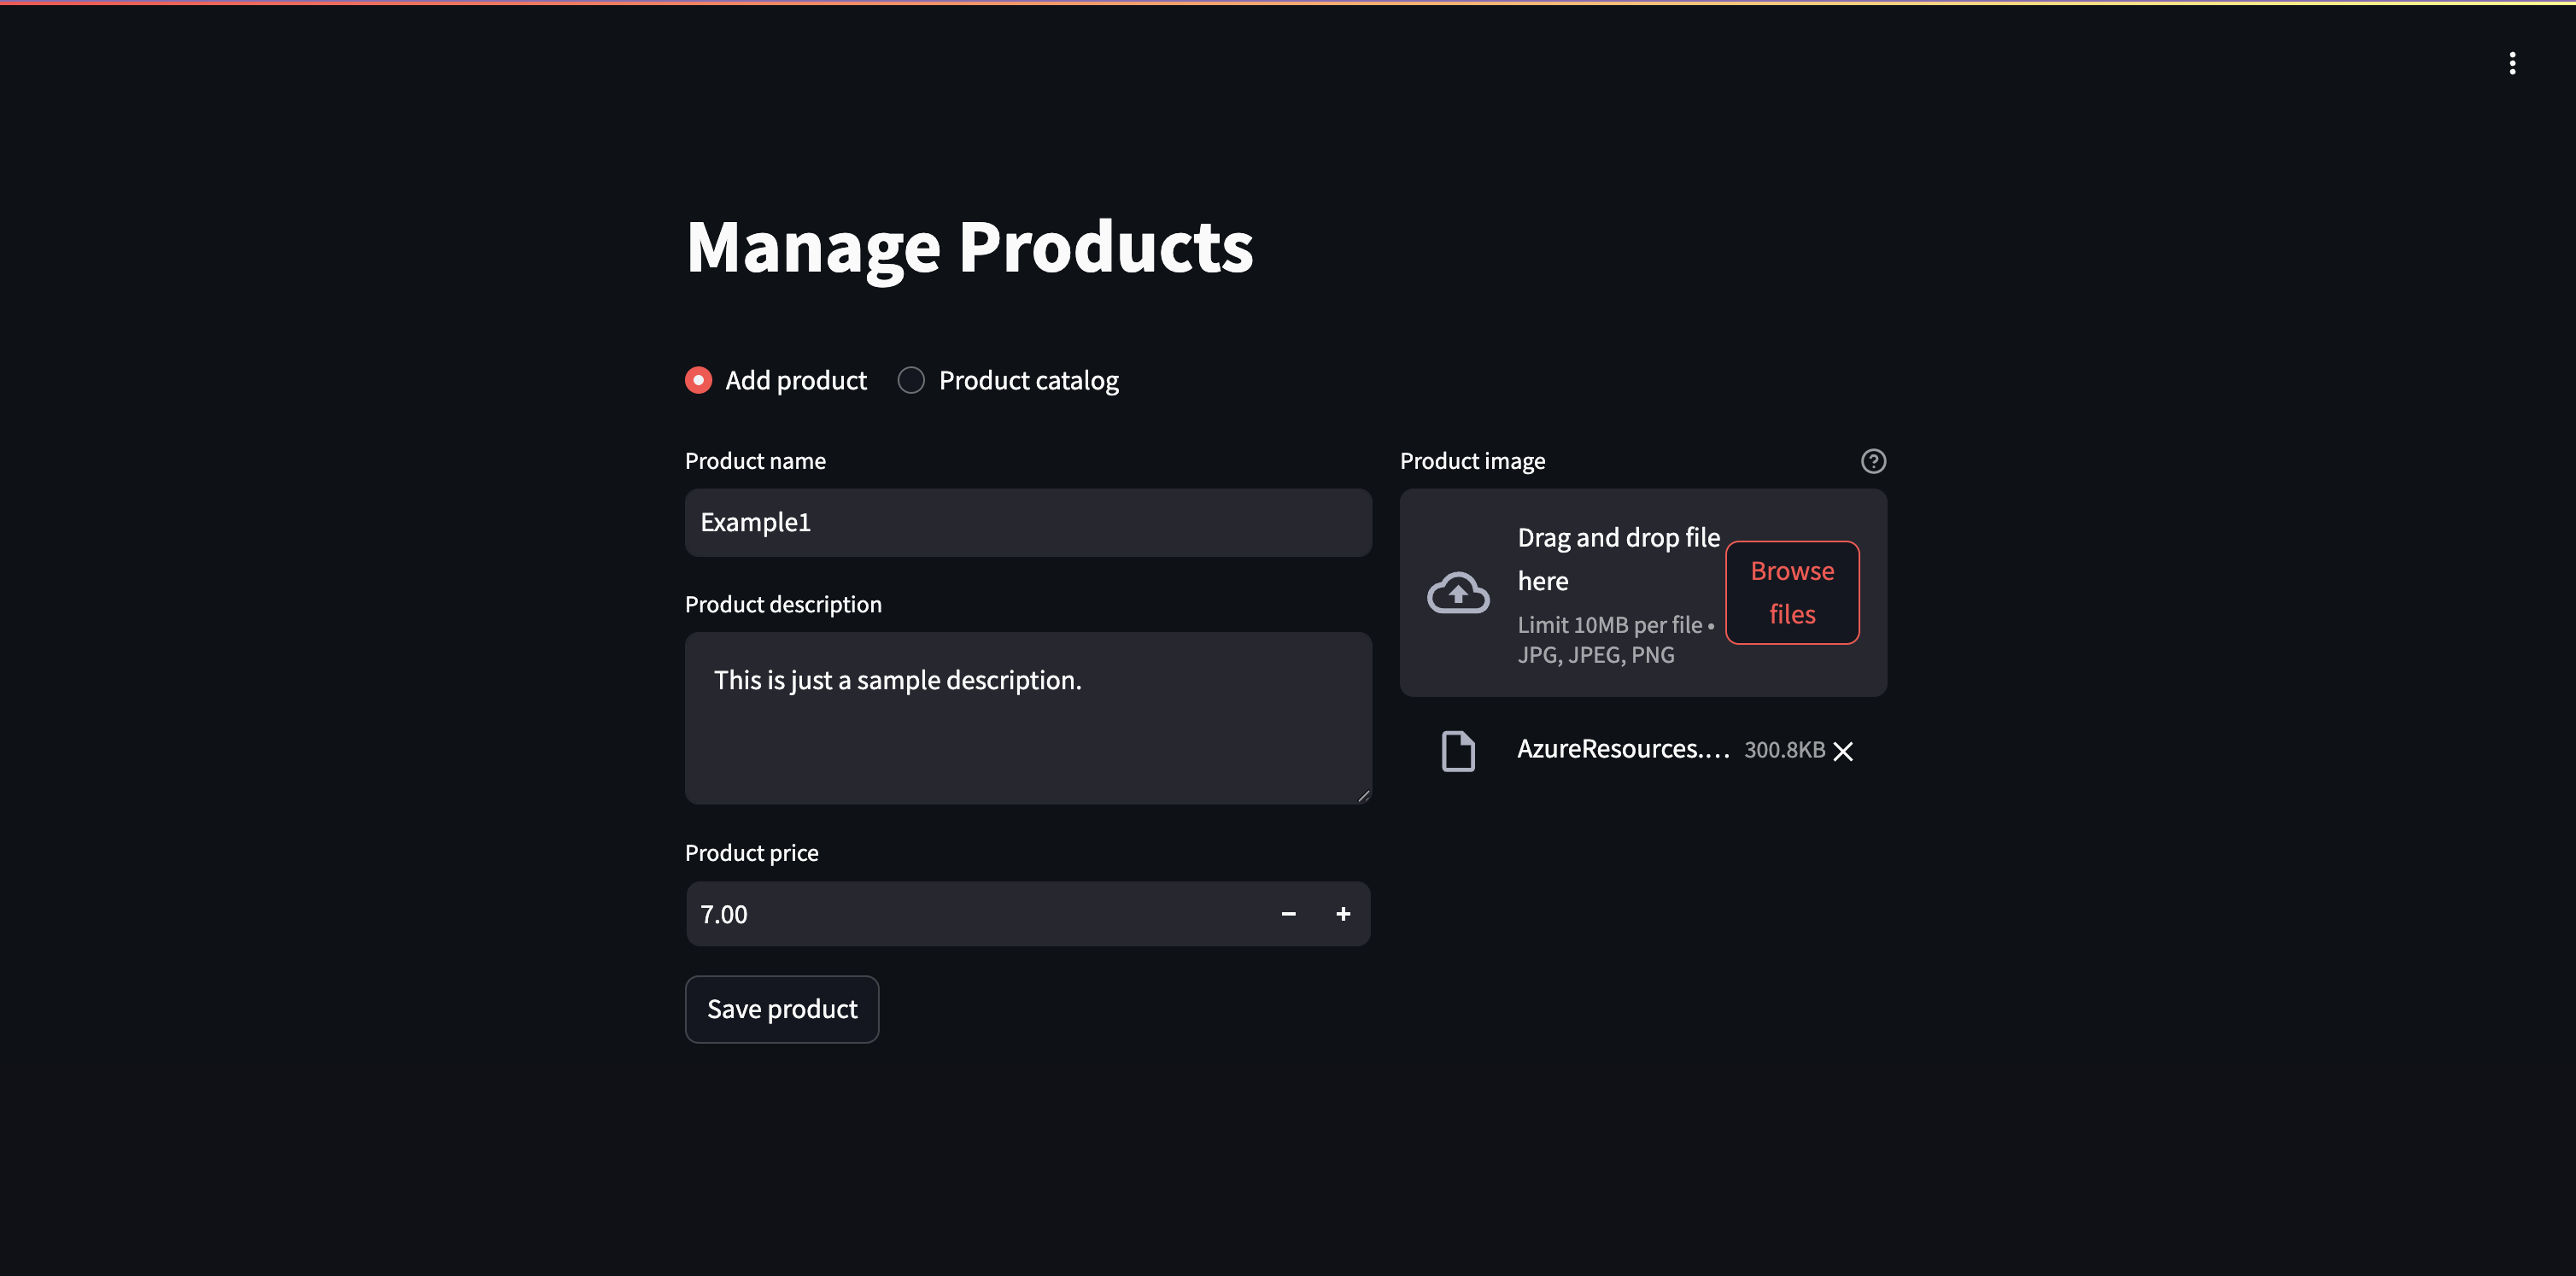Click the cloud upload icon
The image size is (2576, 1276).
[1457, 593]
